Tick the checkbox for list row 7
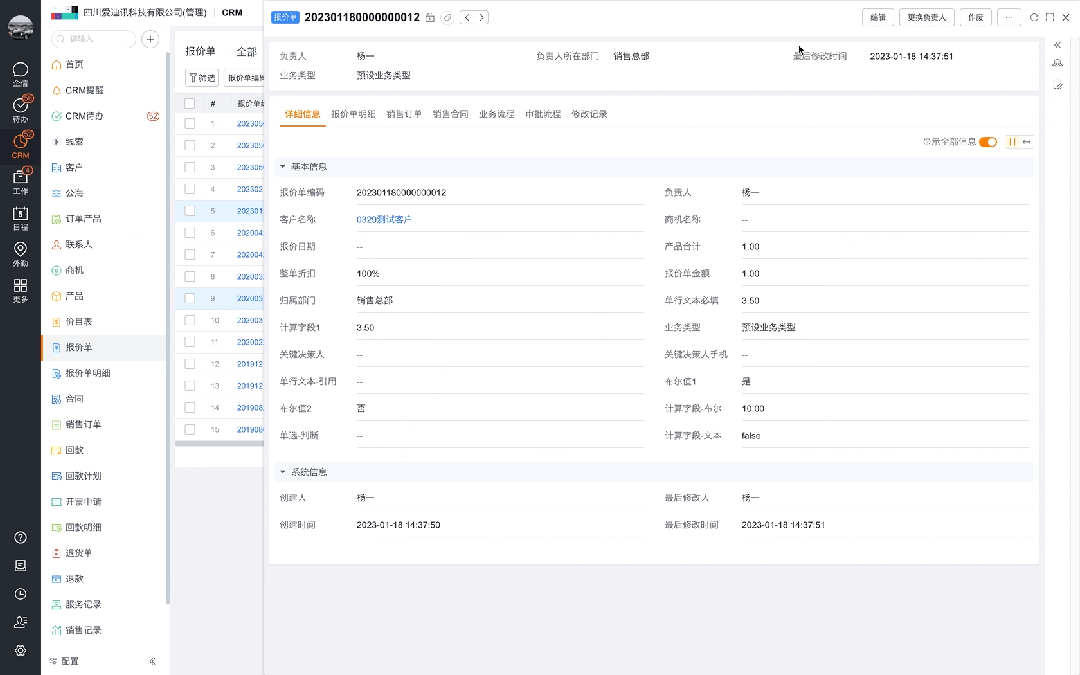The height and width of the screenshot is (675, 1080). (x=189, y=255)
